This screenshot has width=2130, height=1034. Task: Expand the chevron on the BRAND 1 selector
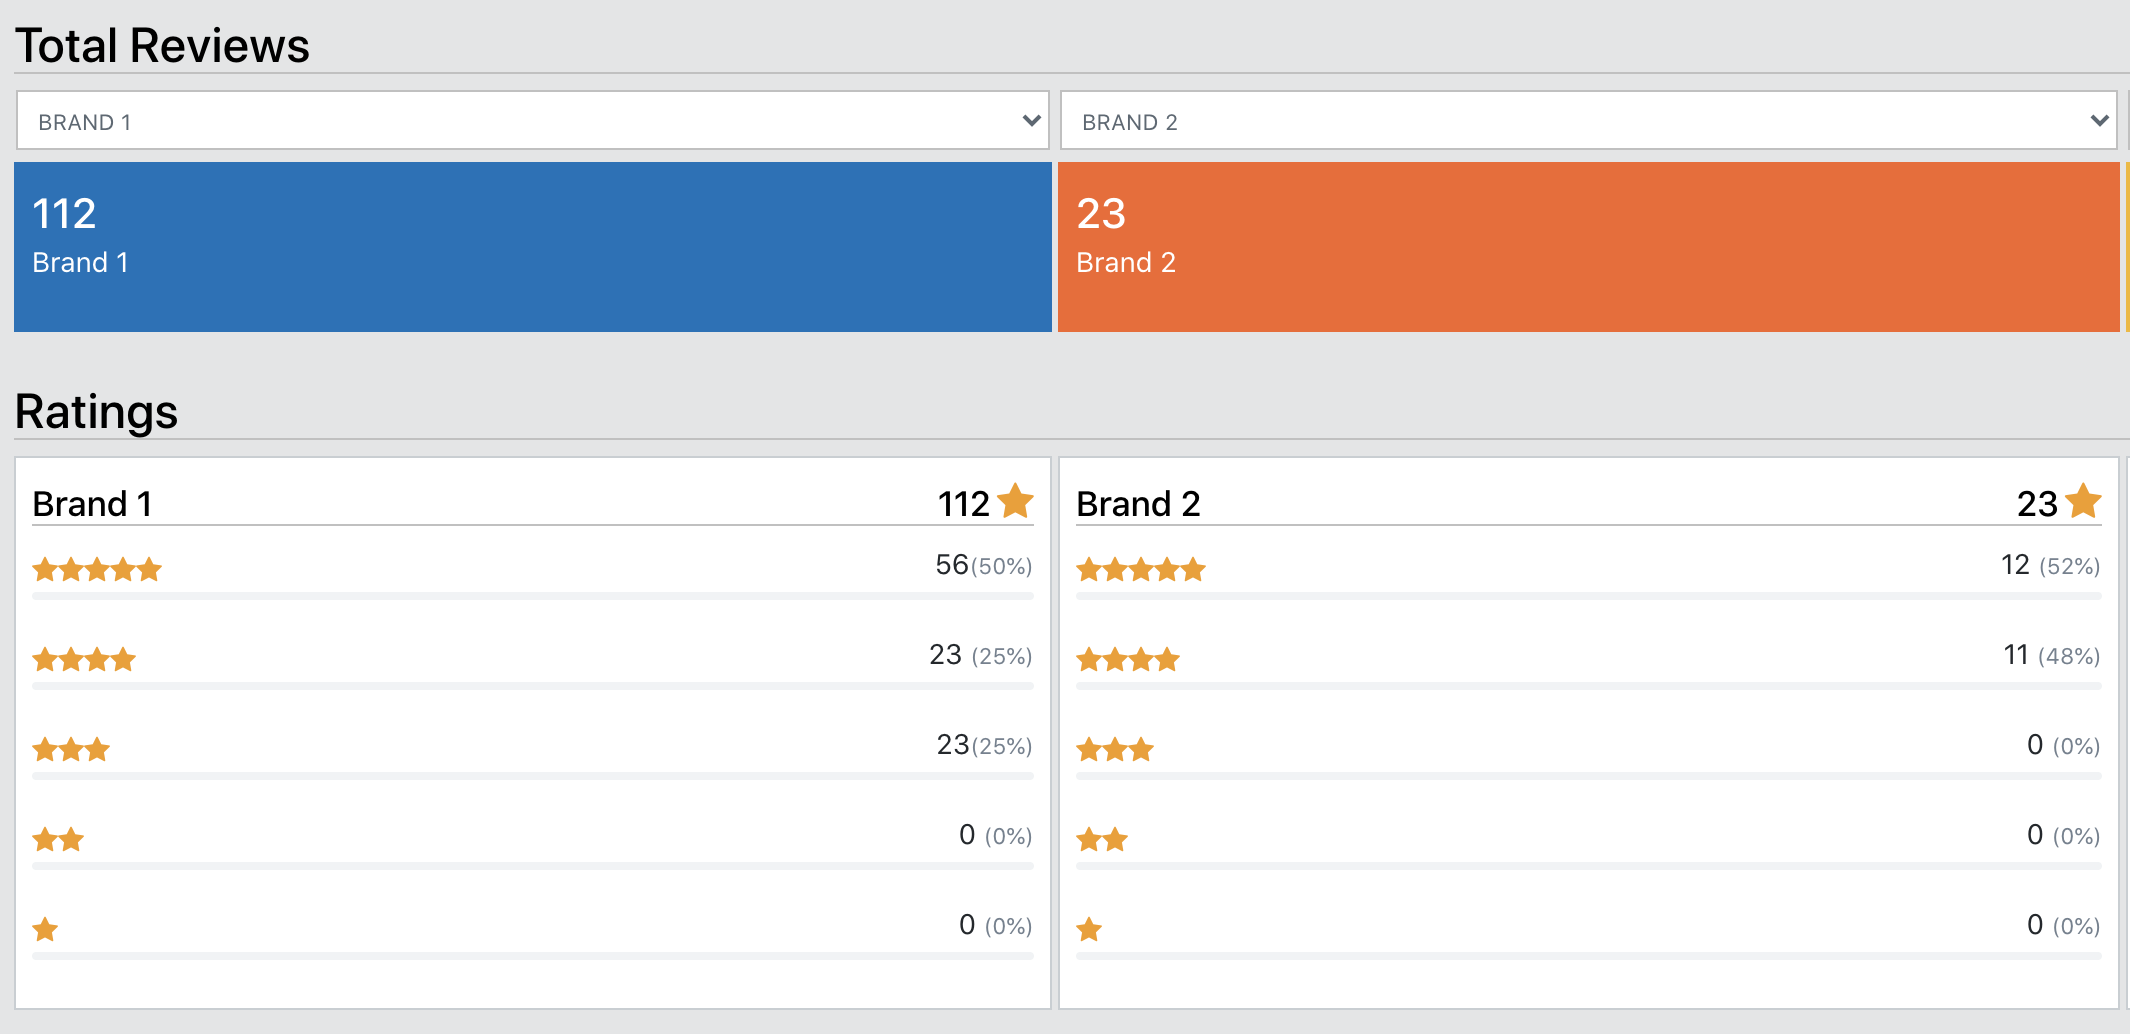(x=1031, y=121)
